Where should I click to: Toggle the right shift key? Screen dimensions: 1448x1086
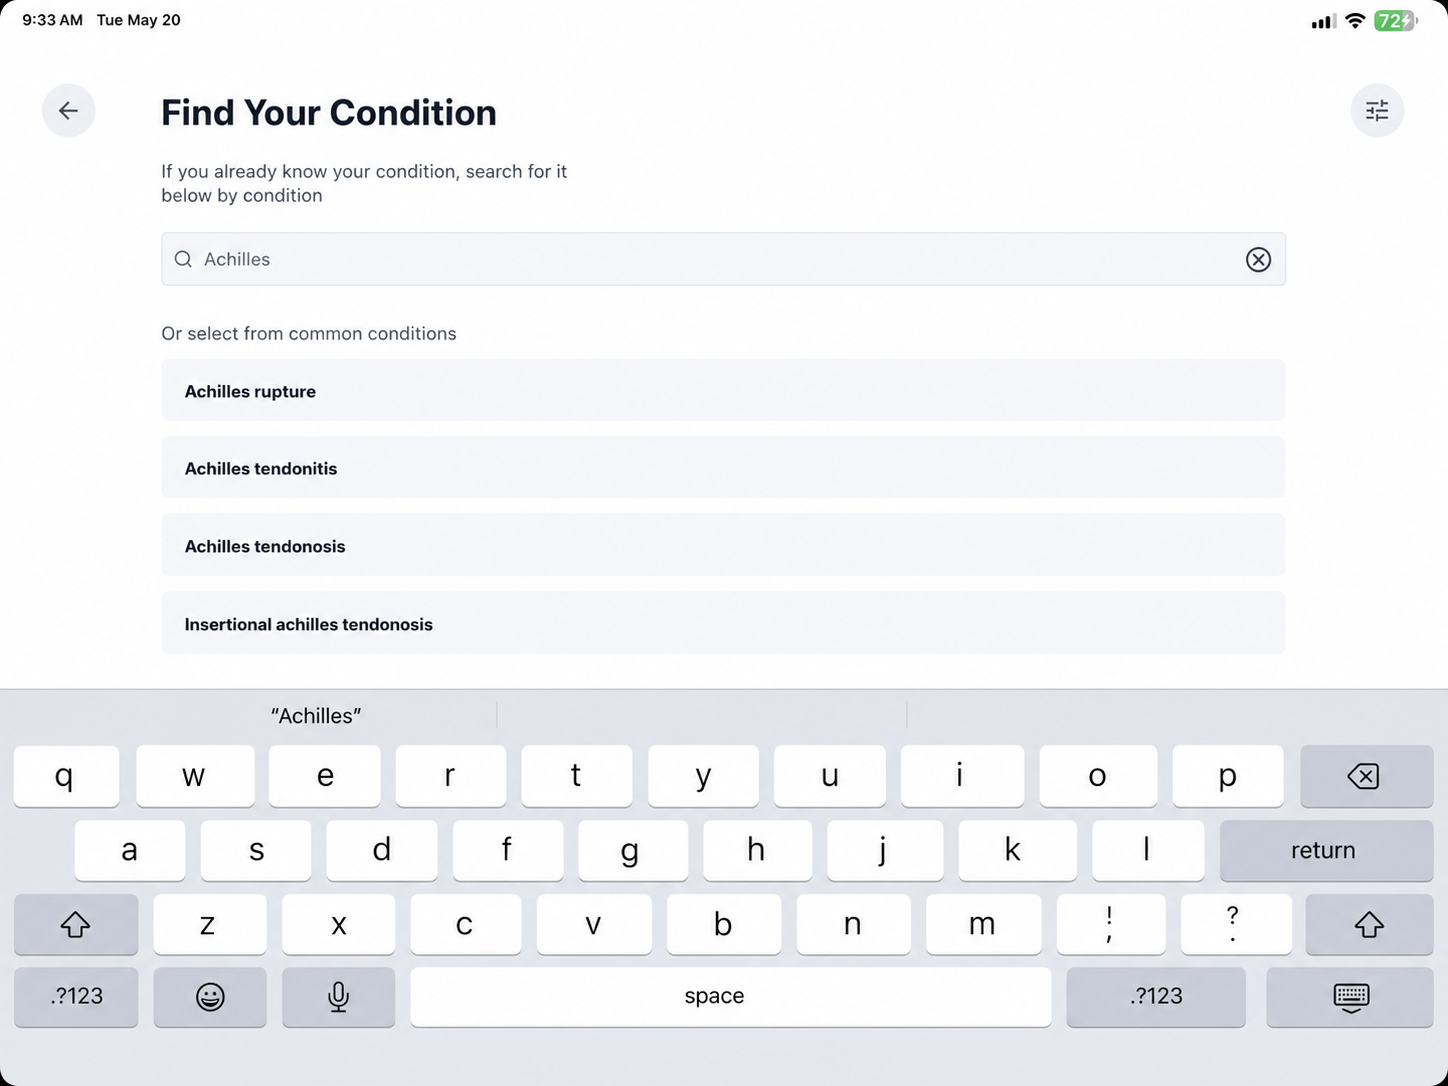[x=1369, y=925]
